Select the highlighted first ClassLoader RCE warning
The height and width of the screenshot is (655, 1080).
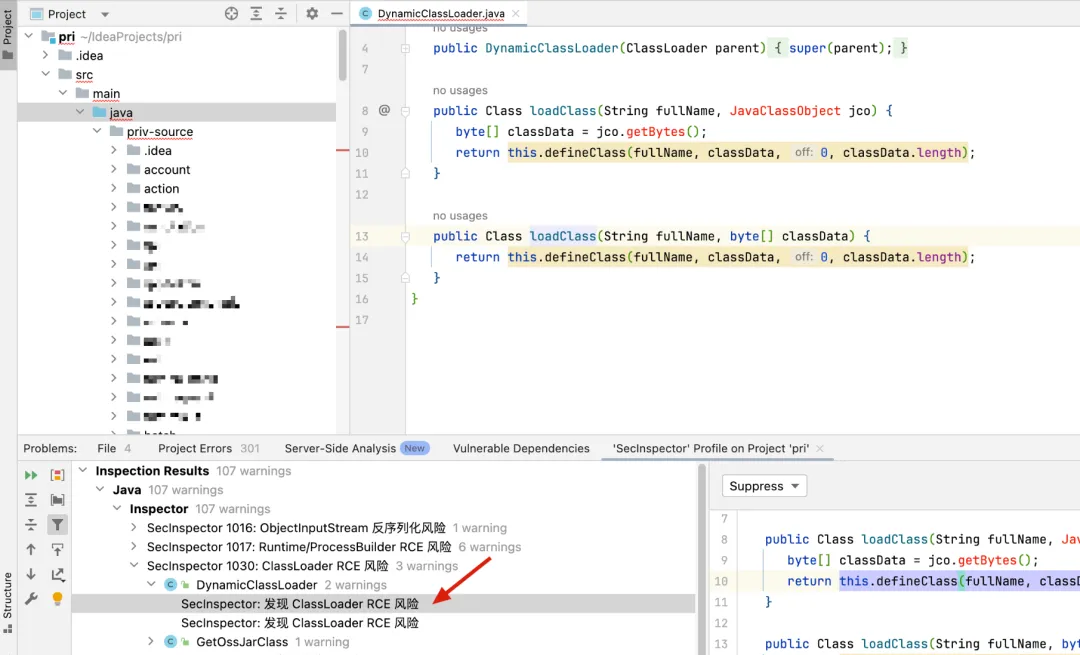coord(383,604)
